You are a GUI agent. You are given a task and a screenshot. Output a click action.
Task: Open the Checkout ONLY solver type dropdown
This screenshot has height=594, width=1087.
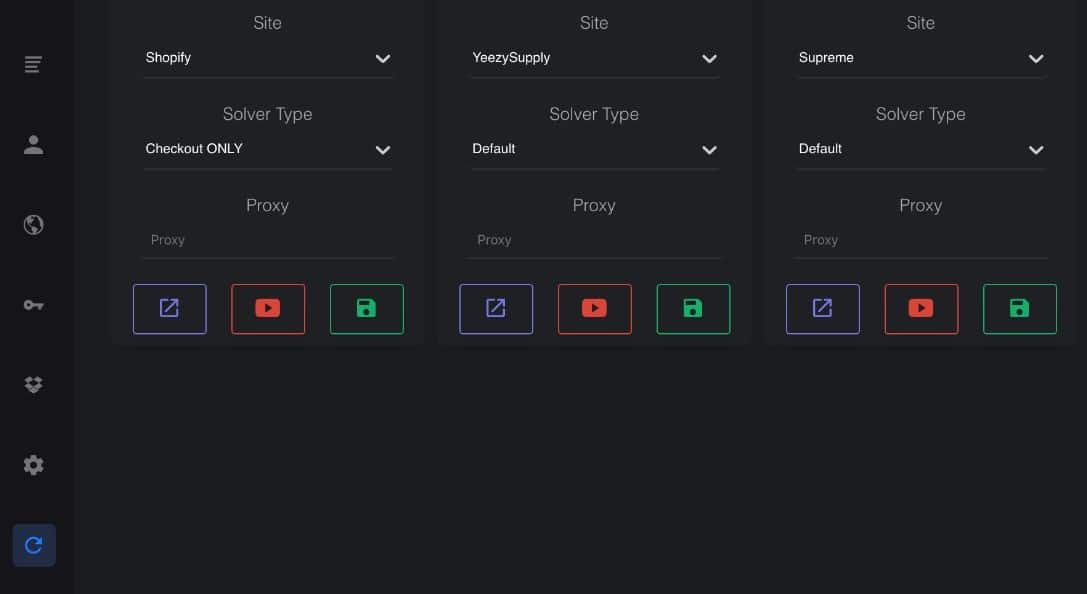tap(268, 149)
